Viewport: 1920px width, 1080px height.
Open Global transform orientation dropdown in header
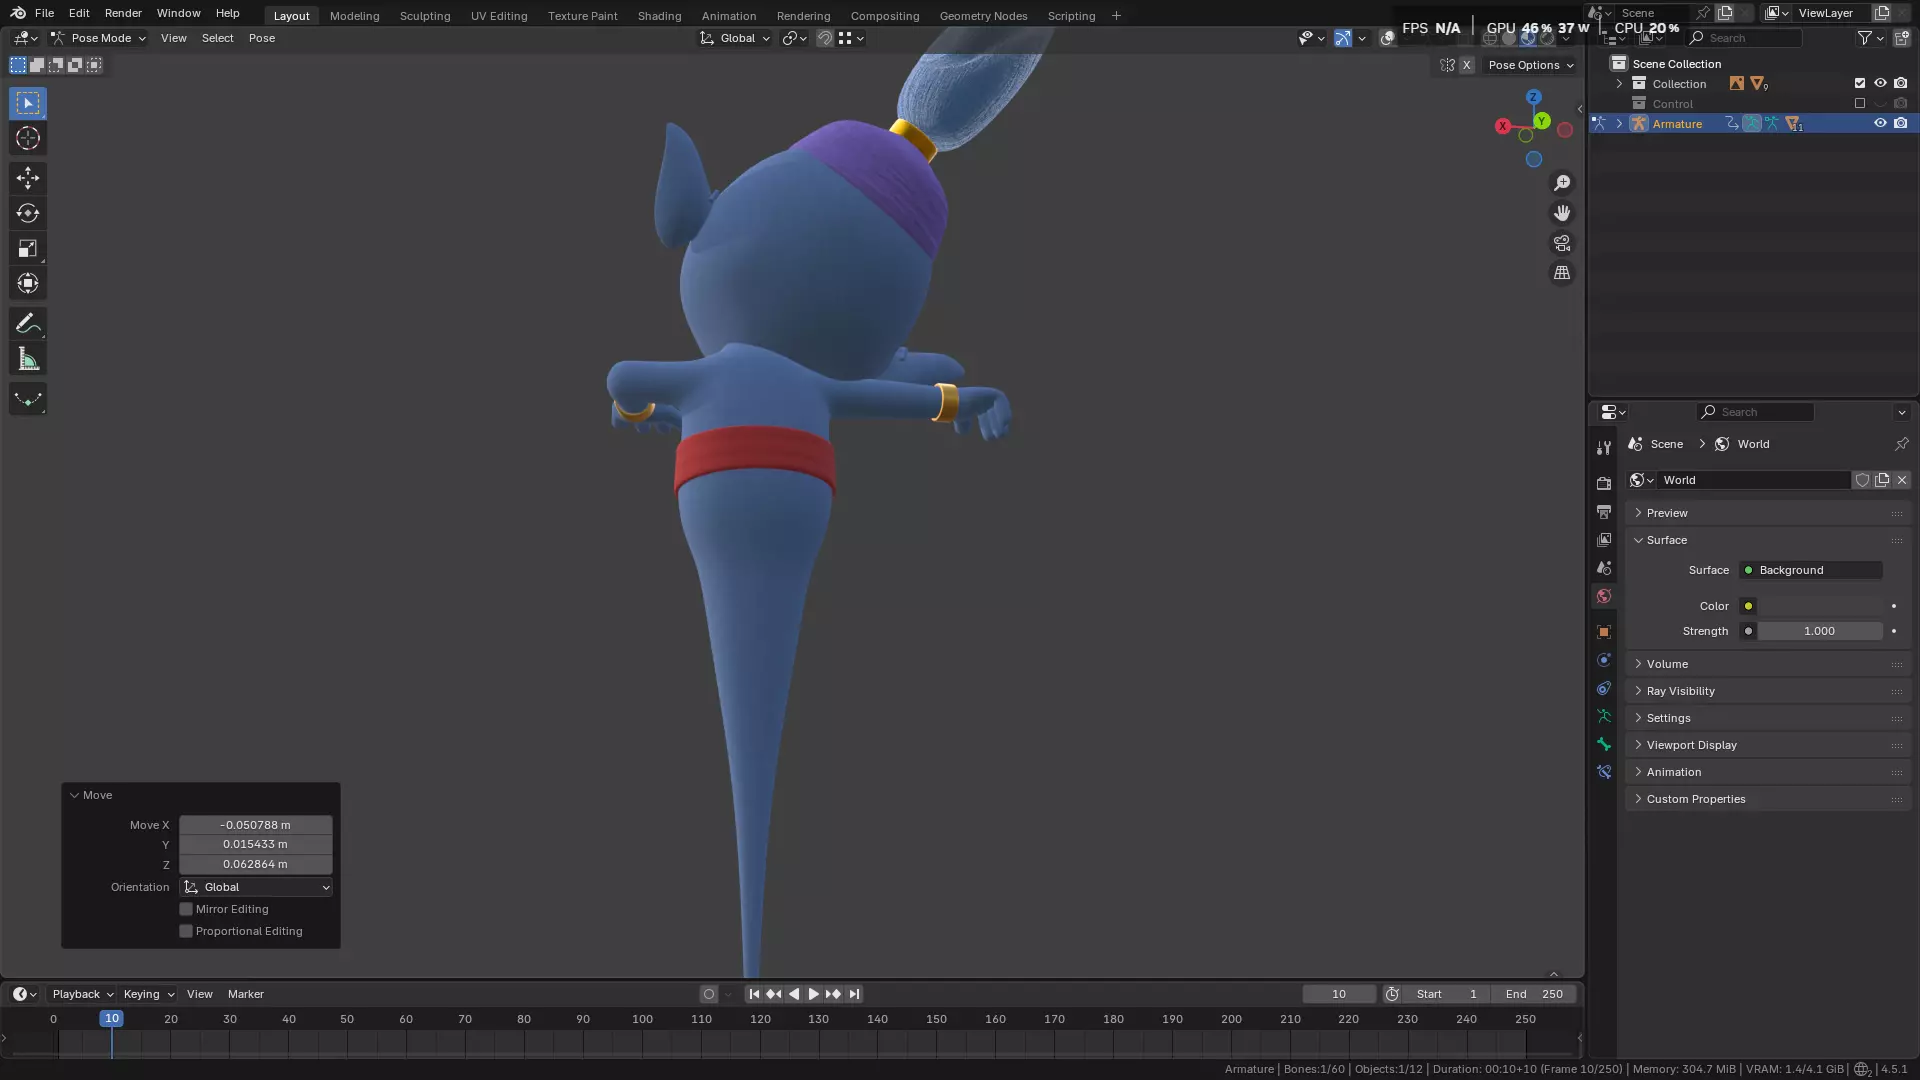pyautogui.click(x=735, y=38)
